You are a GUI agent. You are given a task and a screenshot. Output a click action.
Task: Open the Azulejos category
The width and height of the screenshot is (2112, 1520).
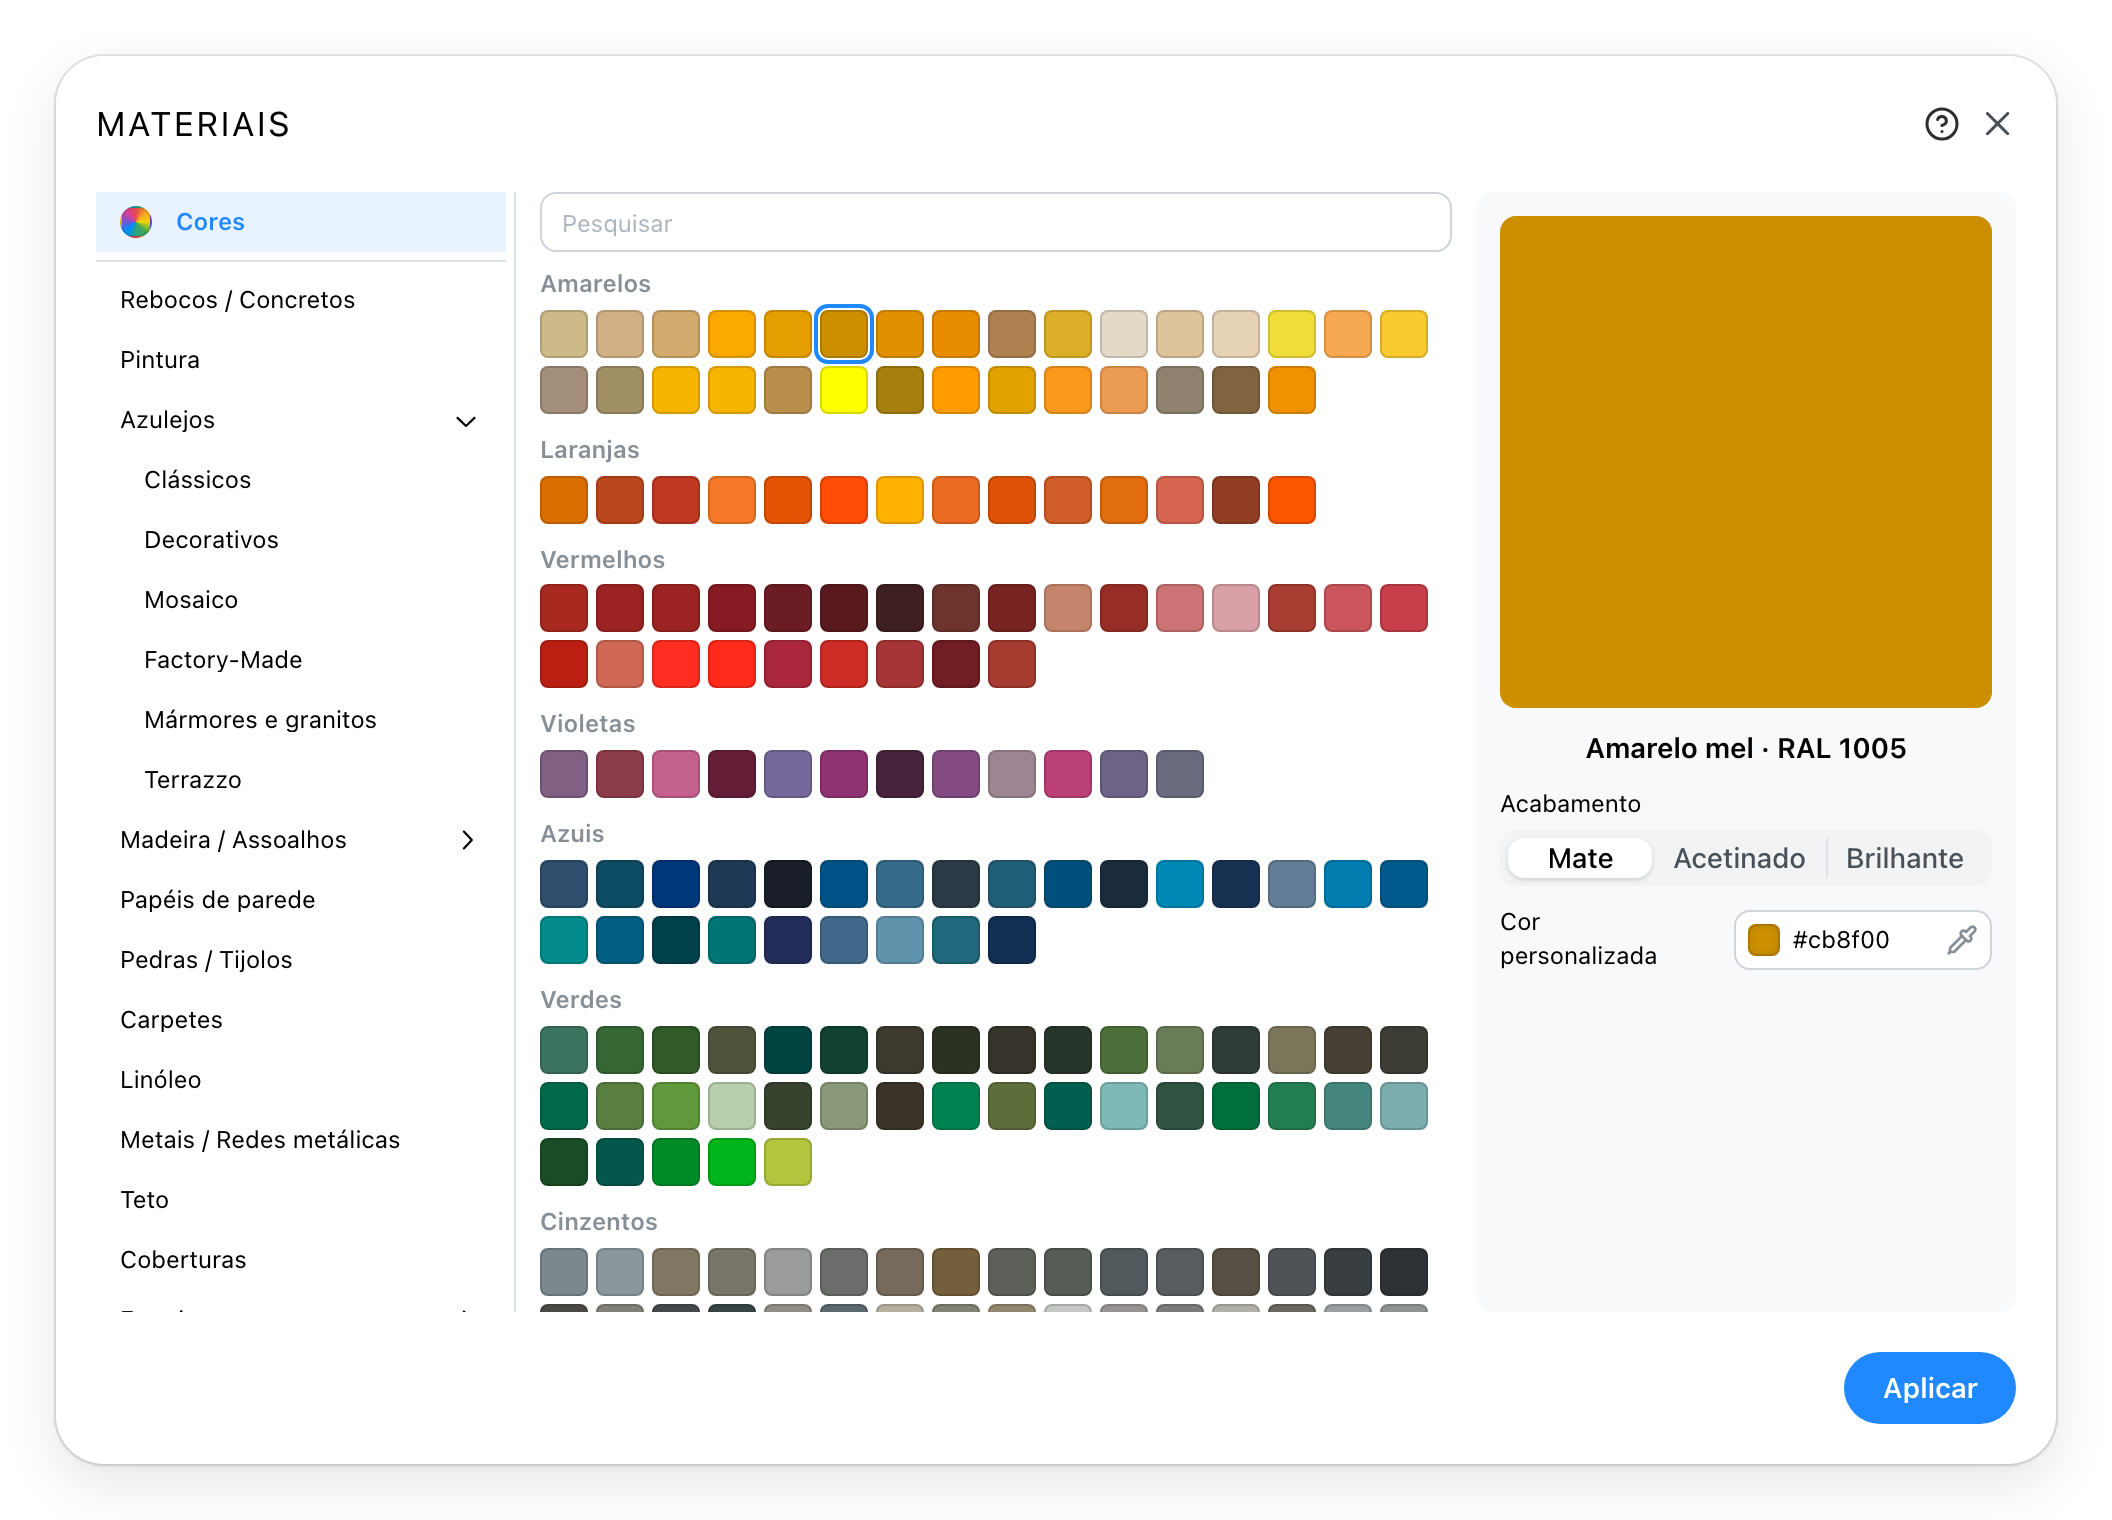point(167,420)
